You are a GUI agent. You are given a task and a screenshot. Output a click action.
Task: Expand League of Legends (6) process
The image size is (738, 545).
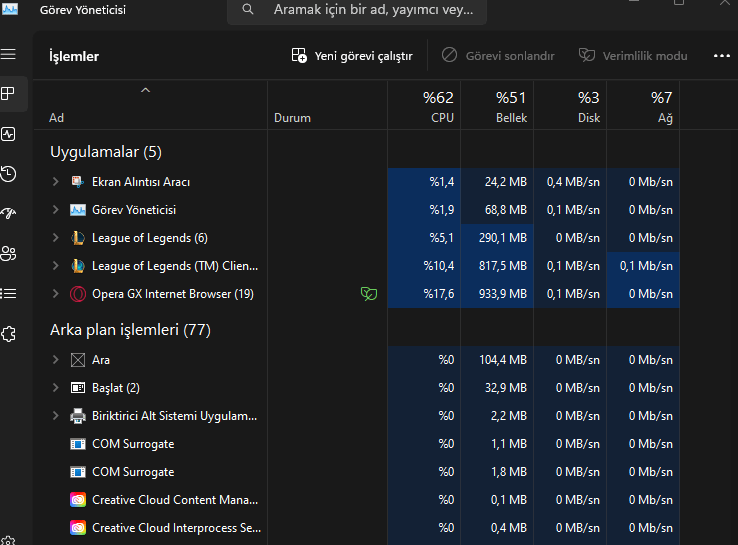click(56, 238)
